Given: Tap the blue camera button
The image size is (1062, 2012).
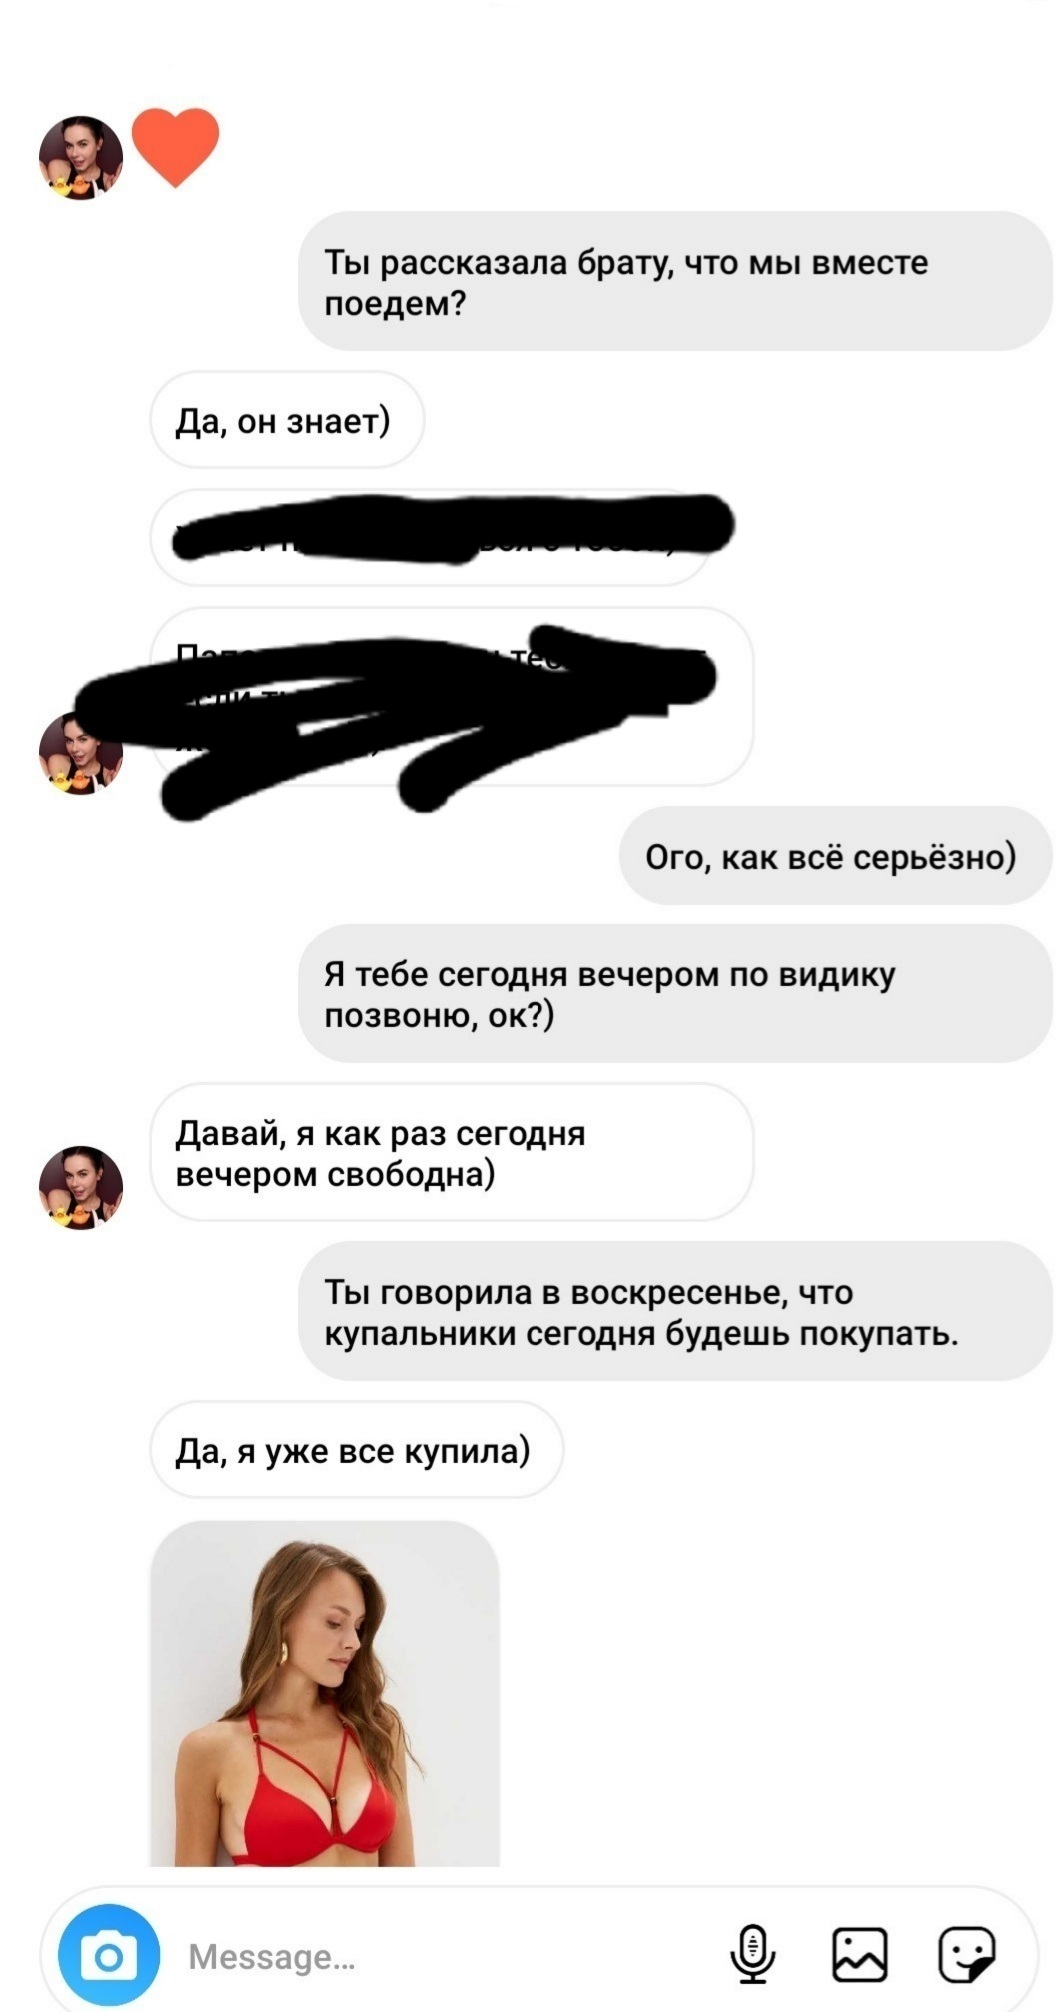Looking at the screenshot, I should tap(109, 1955).
